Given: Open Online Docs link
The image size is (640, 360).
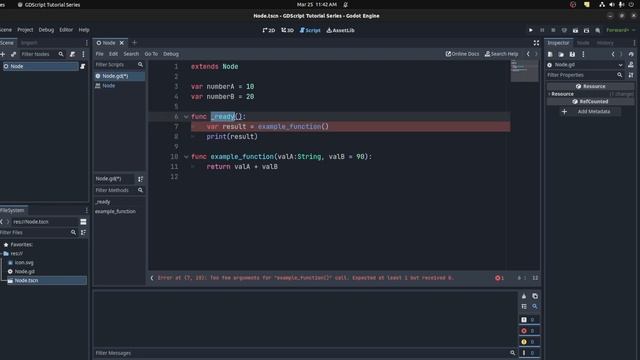Looking at the screenshot, I should tap(462, 54).
